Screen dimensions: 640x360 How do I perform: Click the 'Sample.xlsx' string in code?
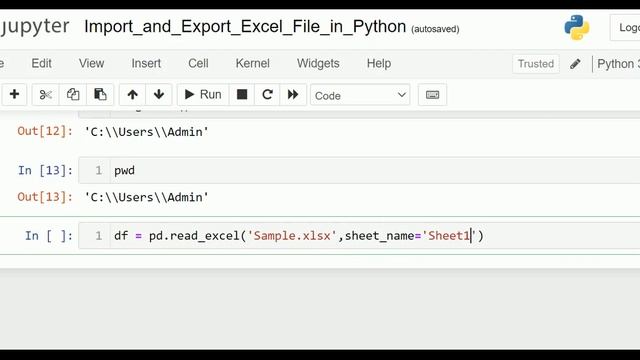(x=292, y=236)
